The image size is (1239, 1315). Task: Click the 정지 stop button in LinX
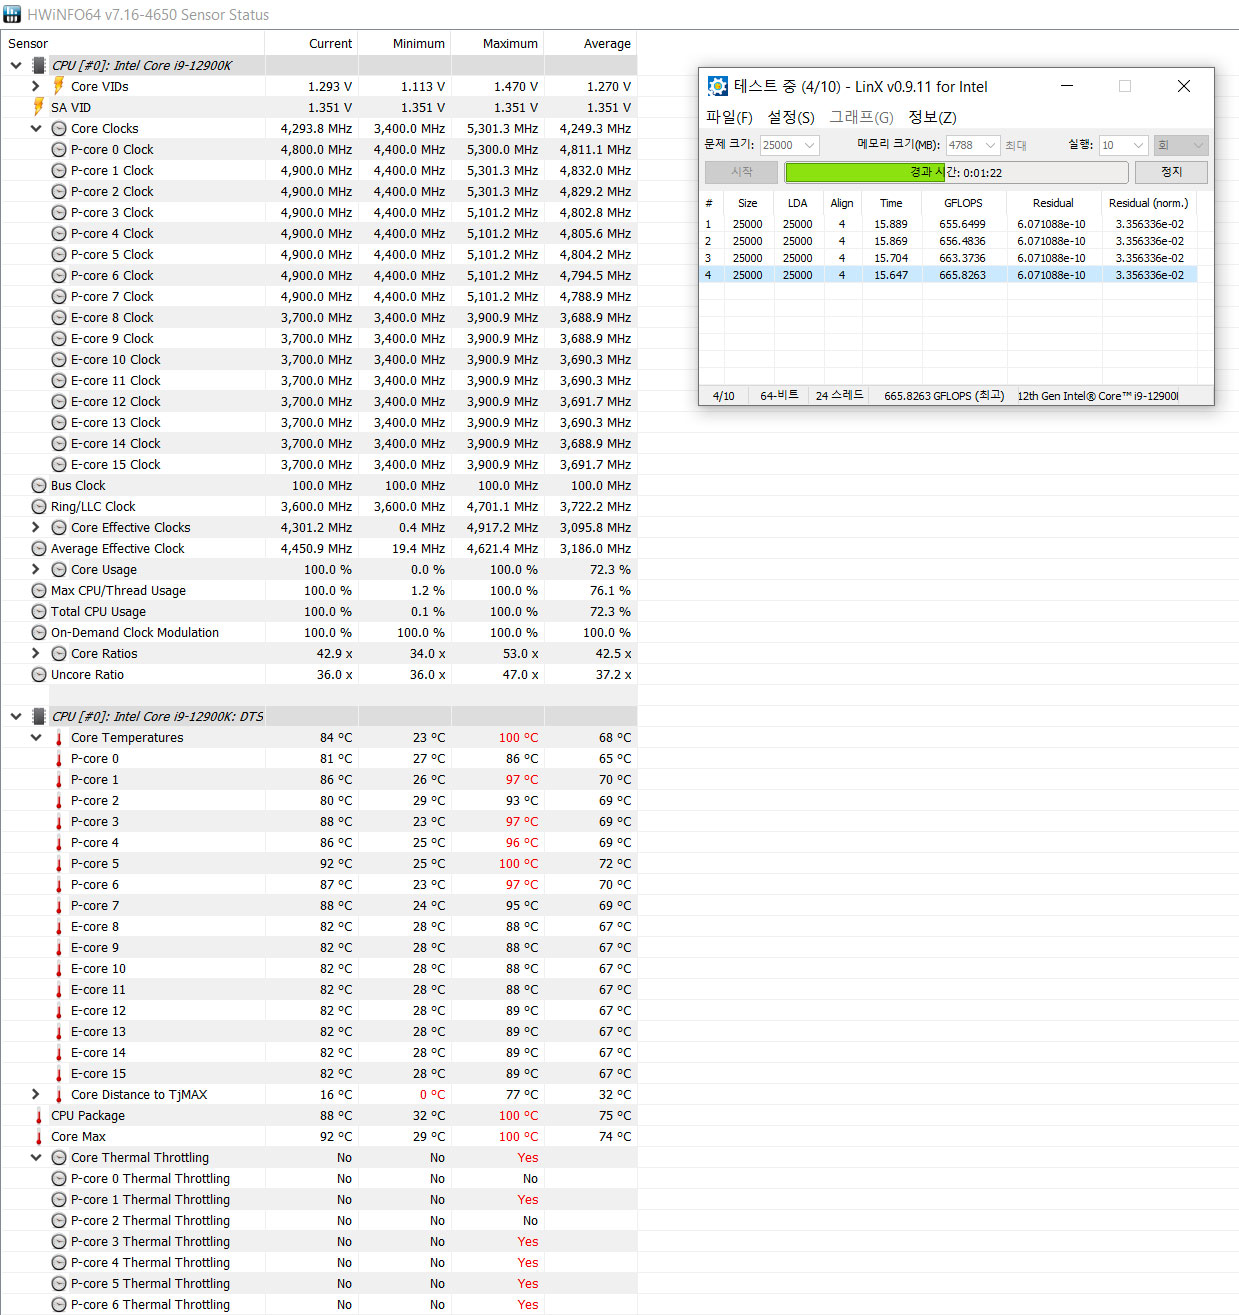(x=1171, y=172)
